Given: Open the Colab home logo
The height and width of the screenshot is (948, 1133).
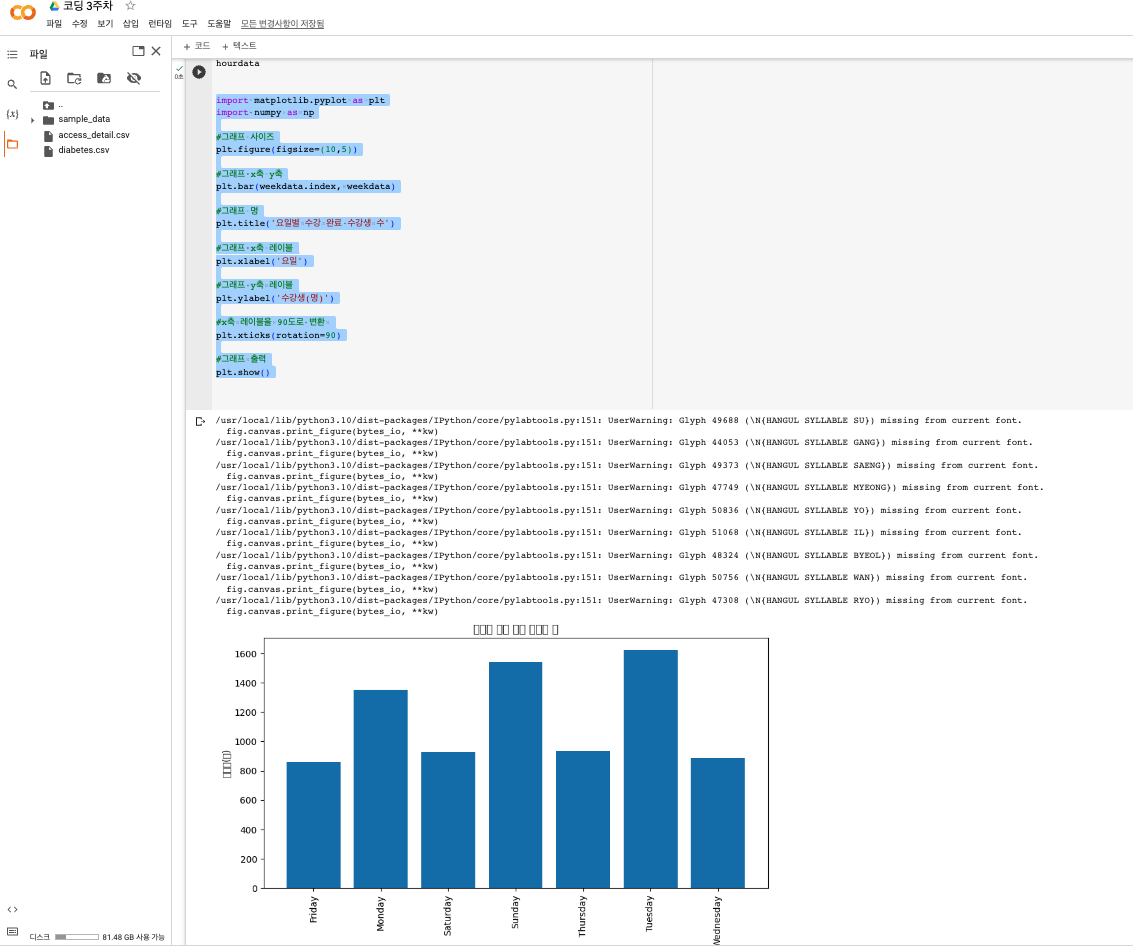Looking at the screenshot, I should click(22, 12).
